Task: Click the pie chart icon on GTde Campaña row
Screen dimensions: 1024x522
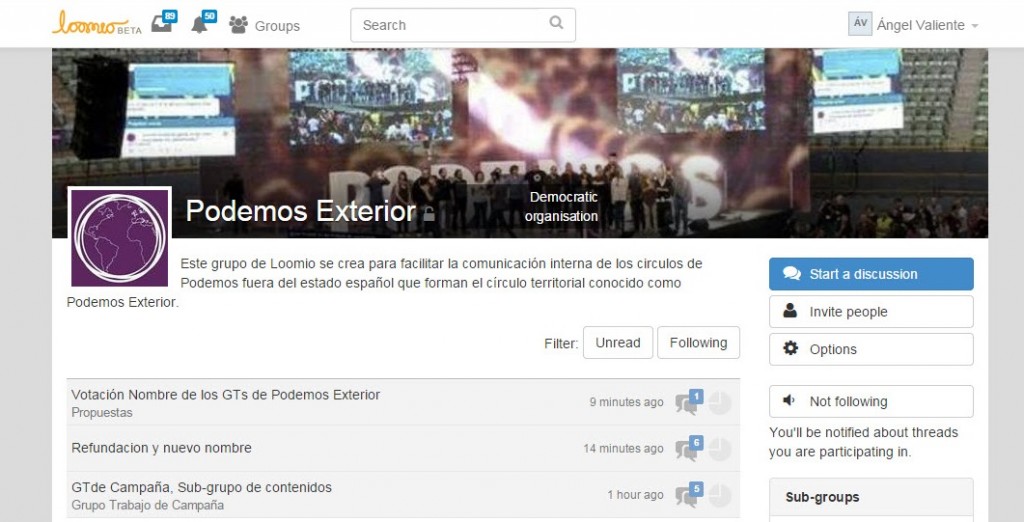Action: point(719,496)
